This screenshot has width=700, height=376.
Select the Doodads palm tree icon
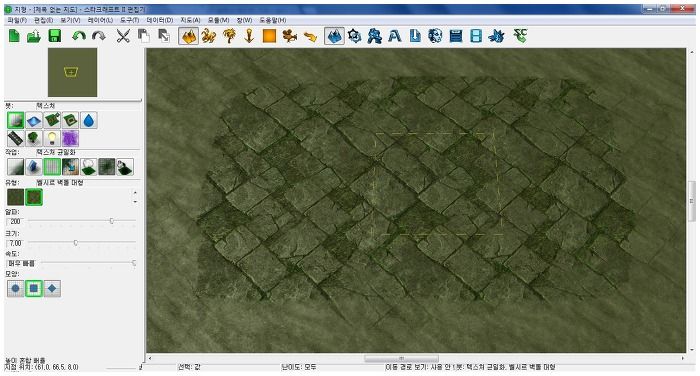coord(229,36)
